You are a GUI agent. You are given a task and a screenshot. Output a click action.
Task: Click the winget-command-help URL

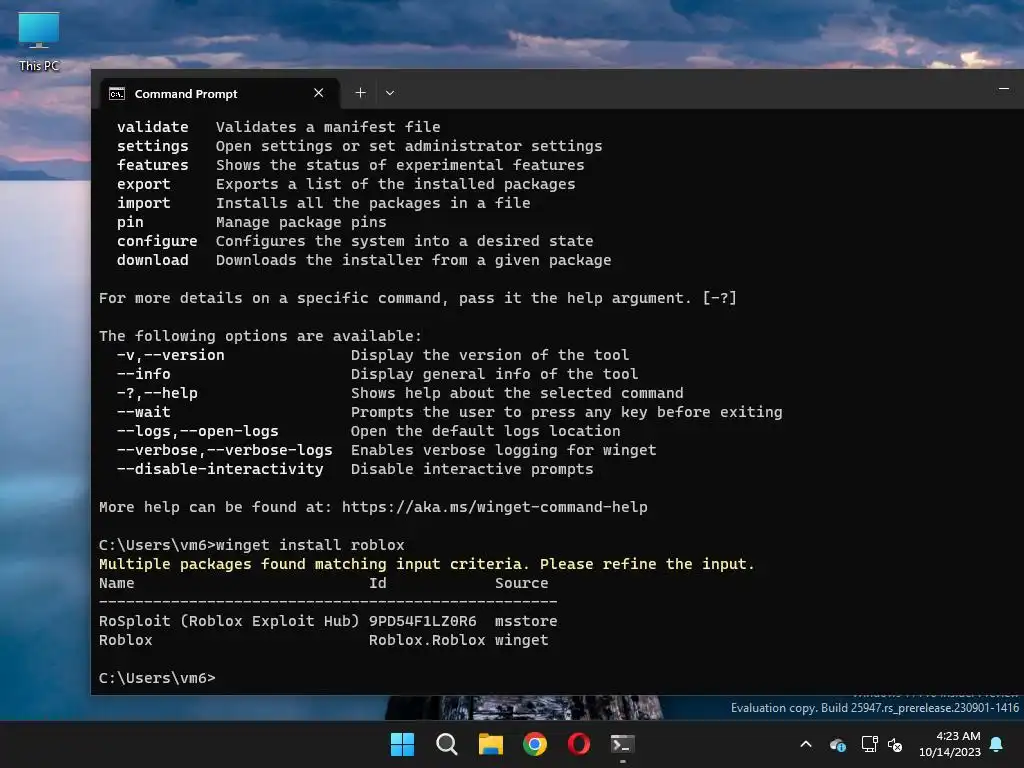coord(494,507)
